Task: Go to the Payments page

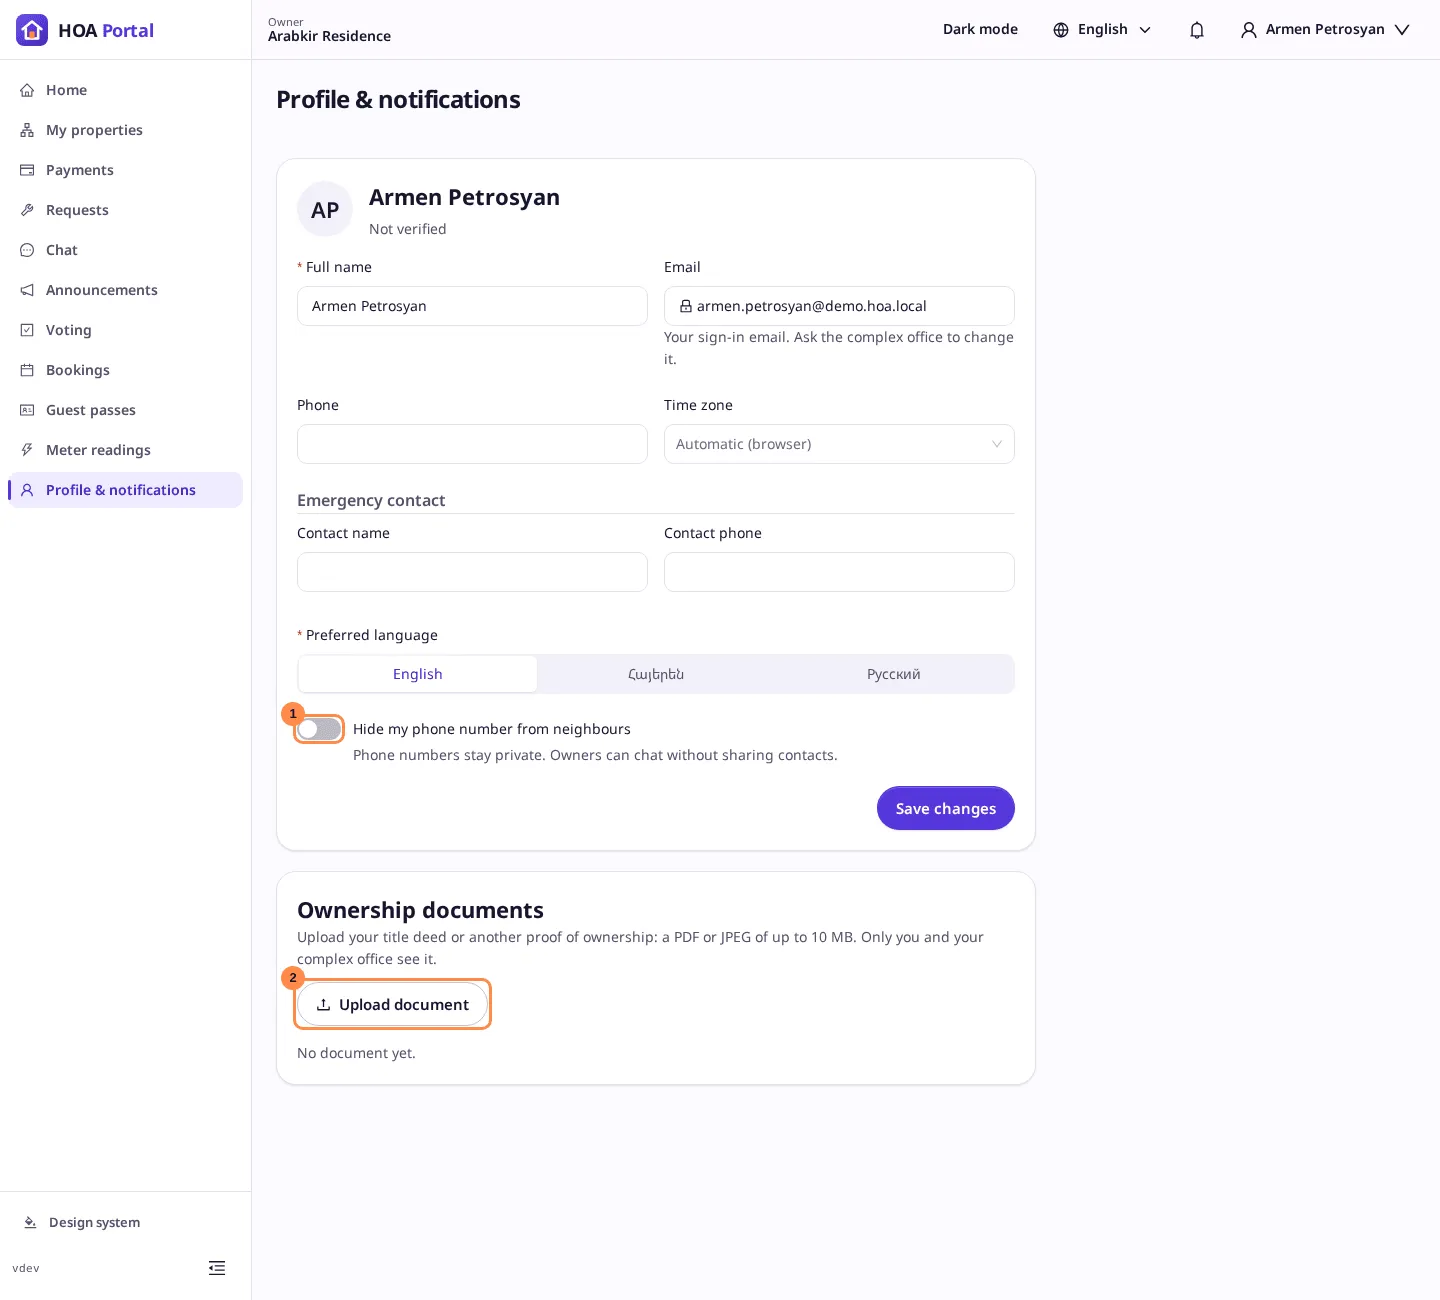Action: pos(125,170)
